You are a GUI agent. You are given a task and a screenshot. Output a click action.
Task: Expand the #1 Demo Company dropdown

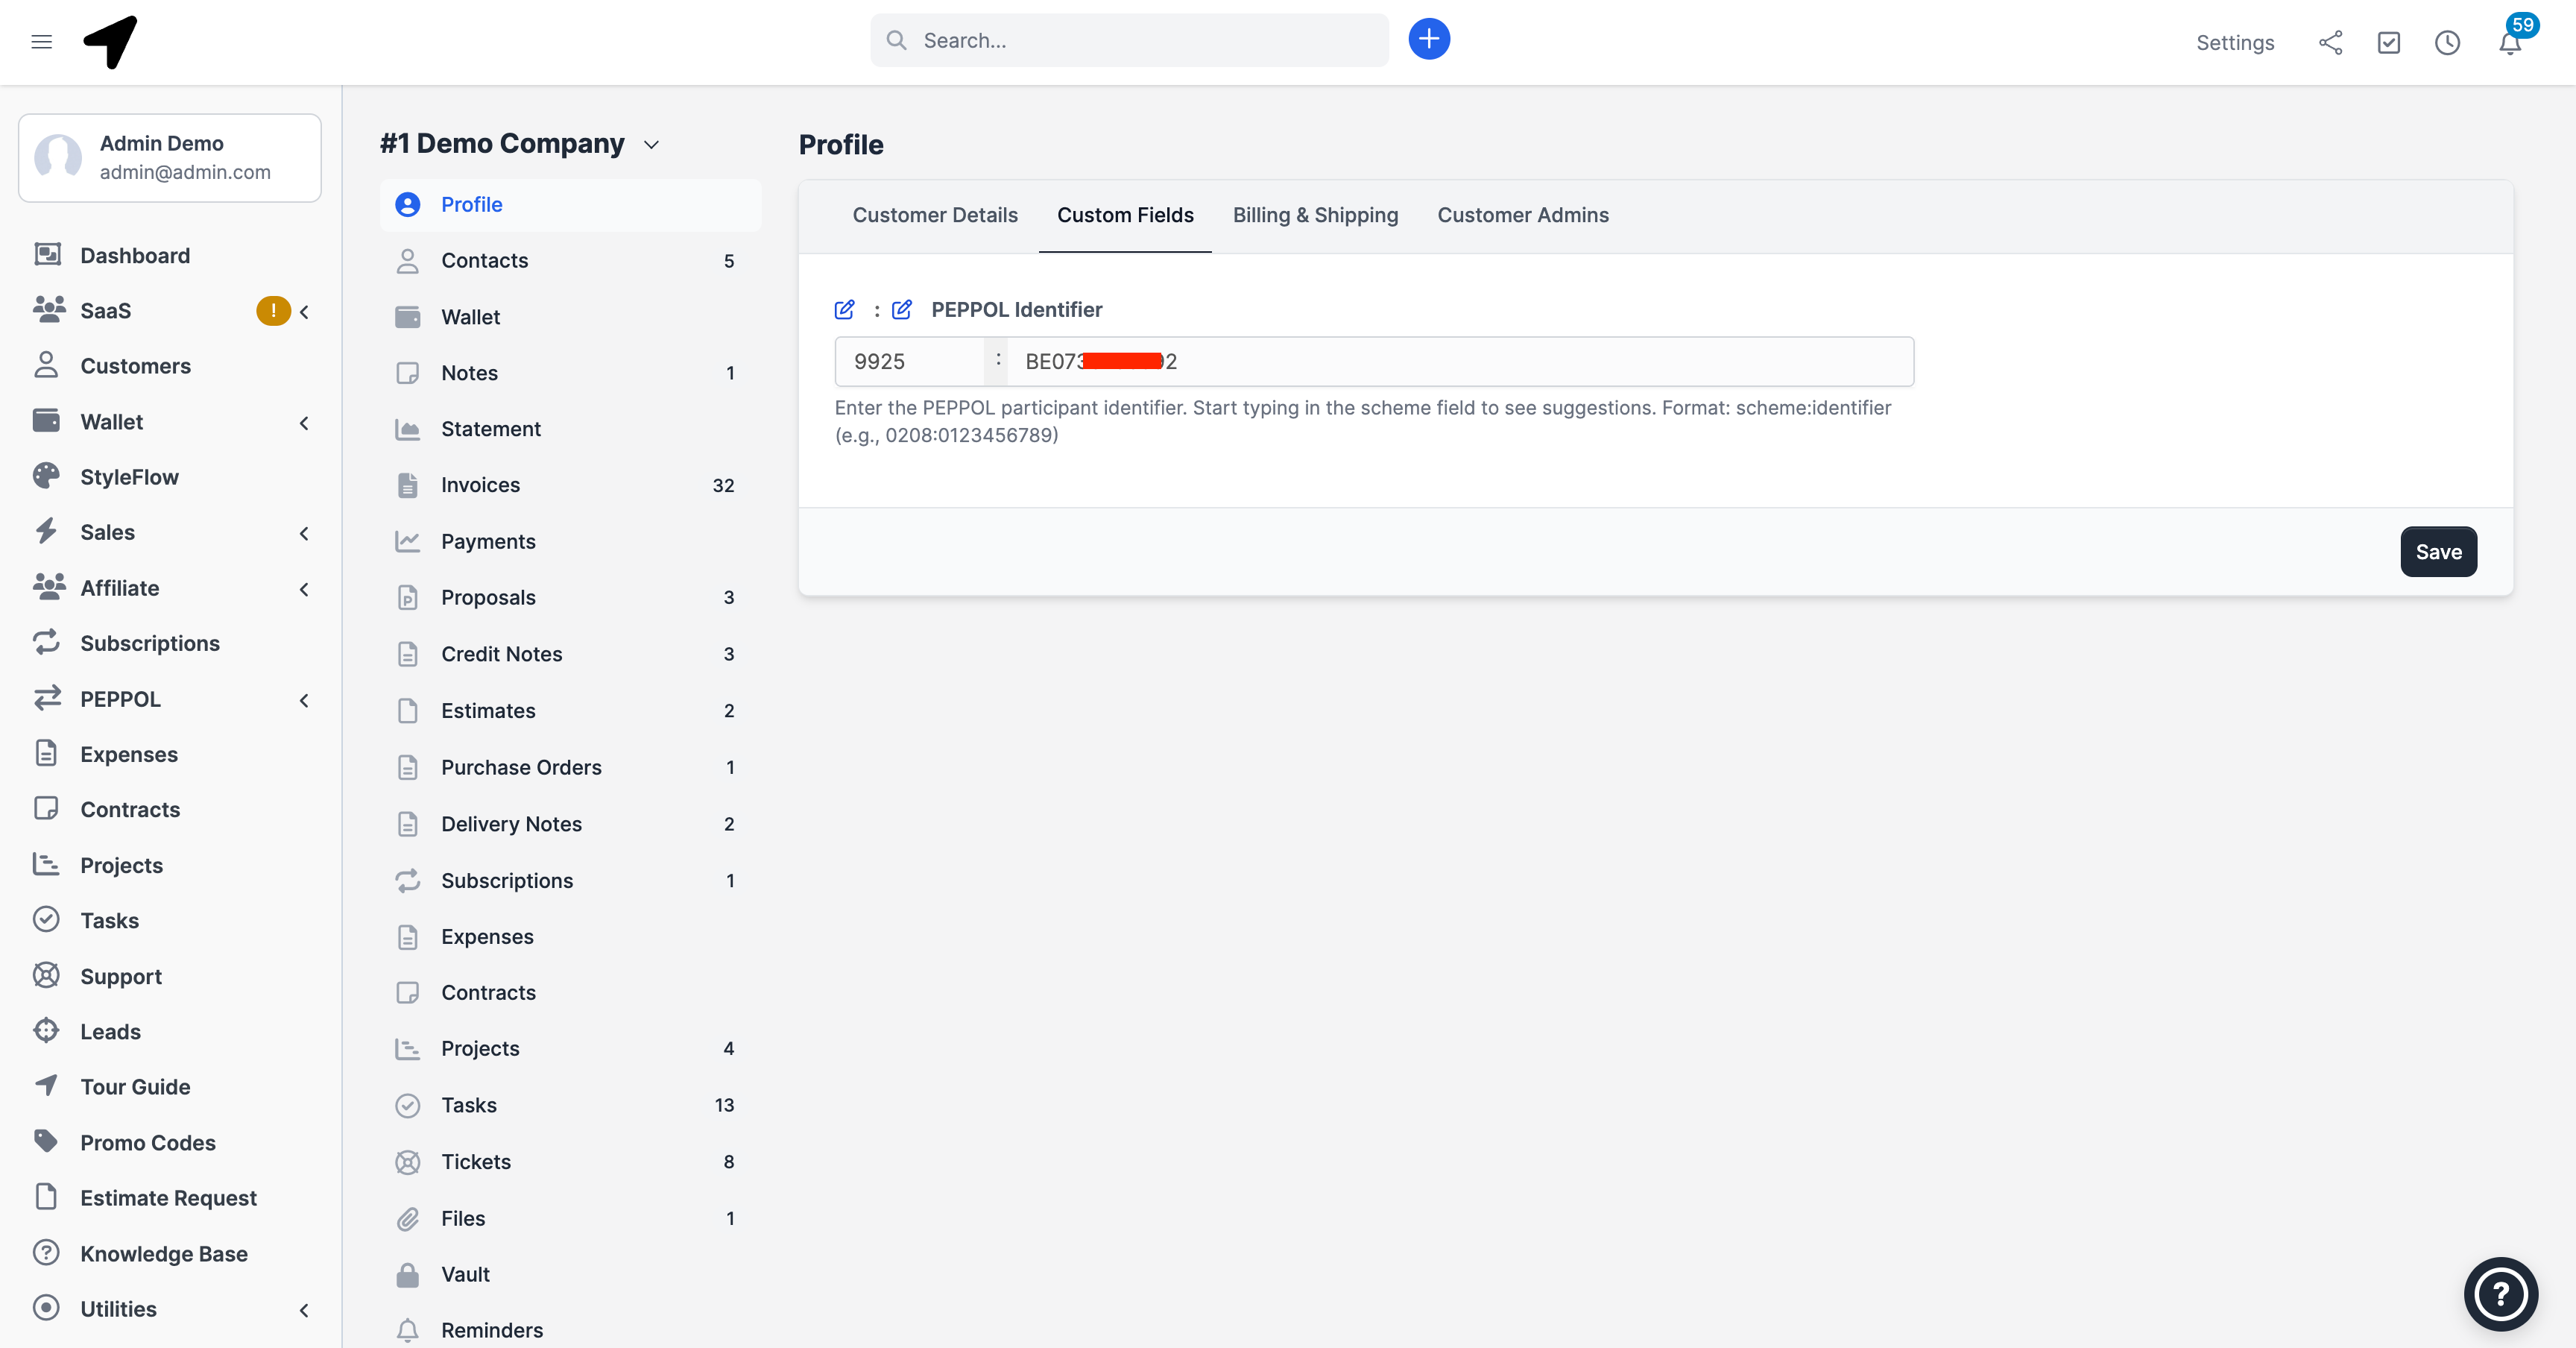coord(651,145)
